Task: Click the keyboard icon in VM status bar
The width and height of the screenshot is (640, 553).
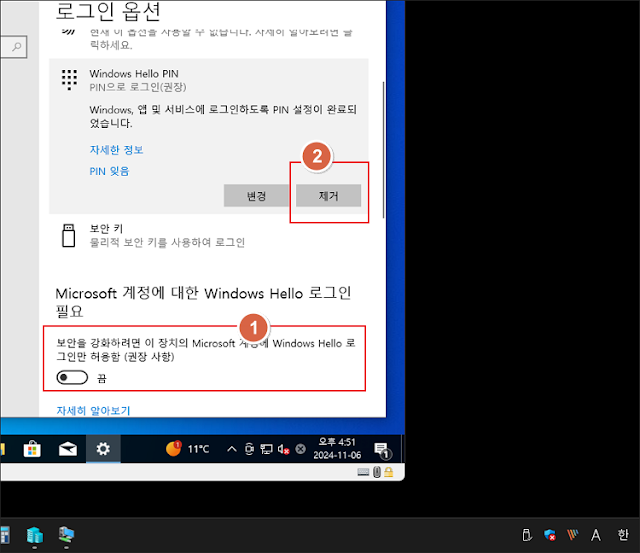Action: click(x=363, y=472)
